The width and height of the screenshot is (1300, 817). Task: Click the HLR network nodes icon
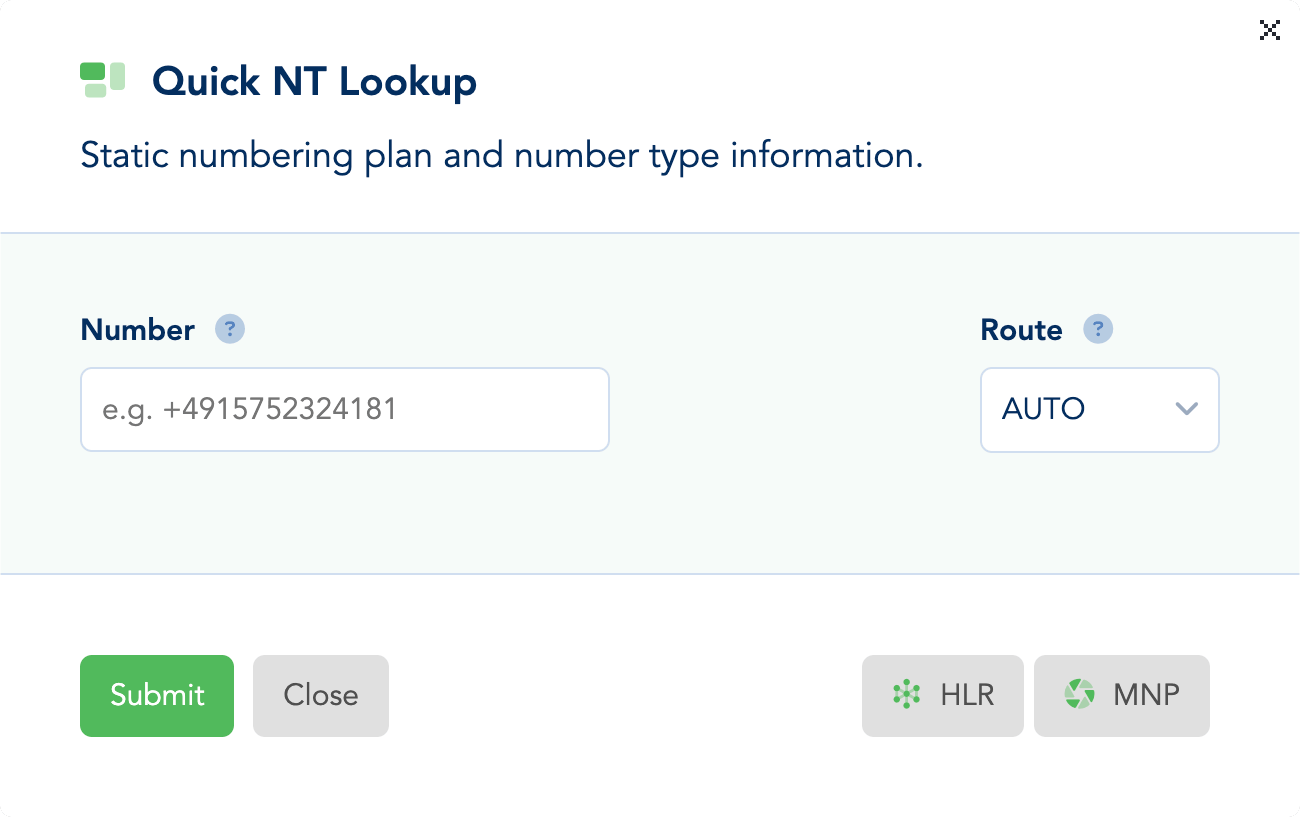point(906,695)
